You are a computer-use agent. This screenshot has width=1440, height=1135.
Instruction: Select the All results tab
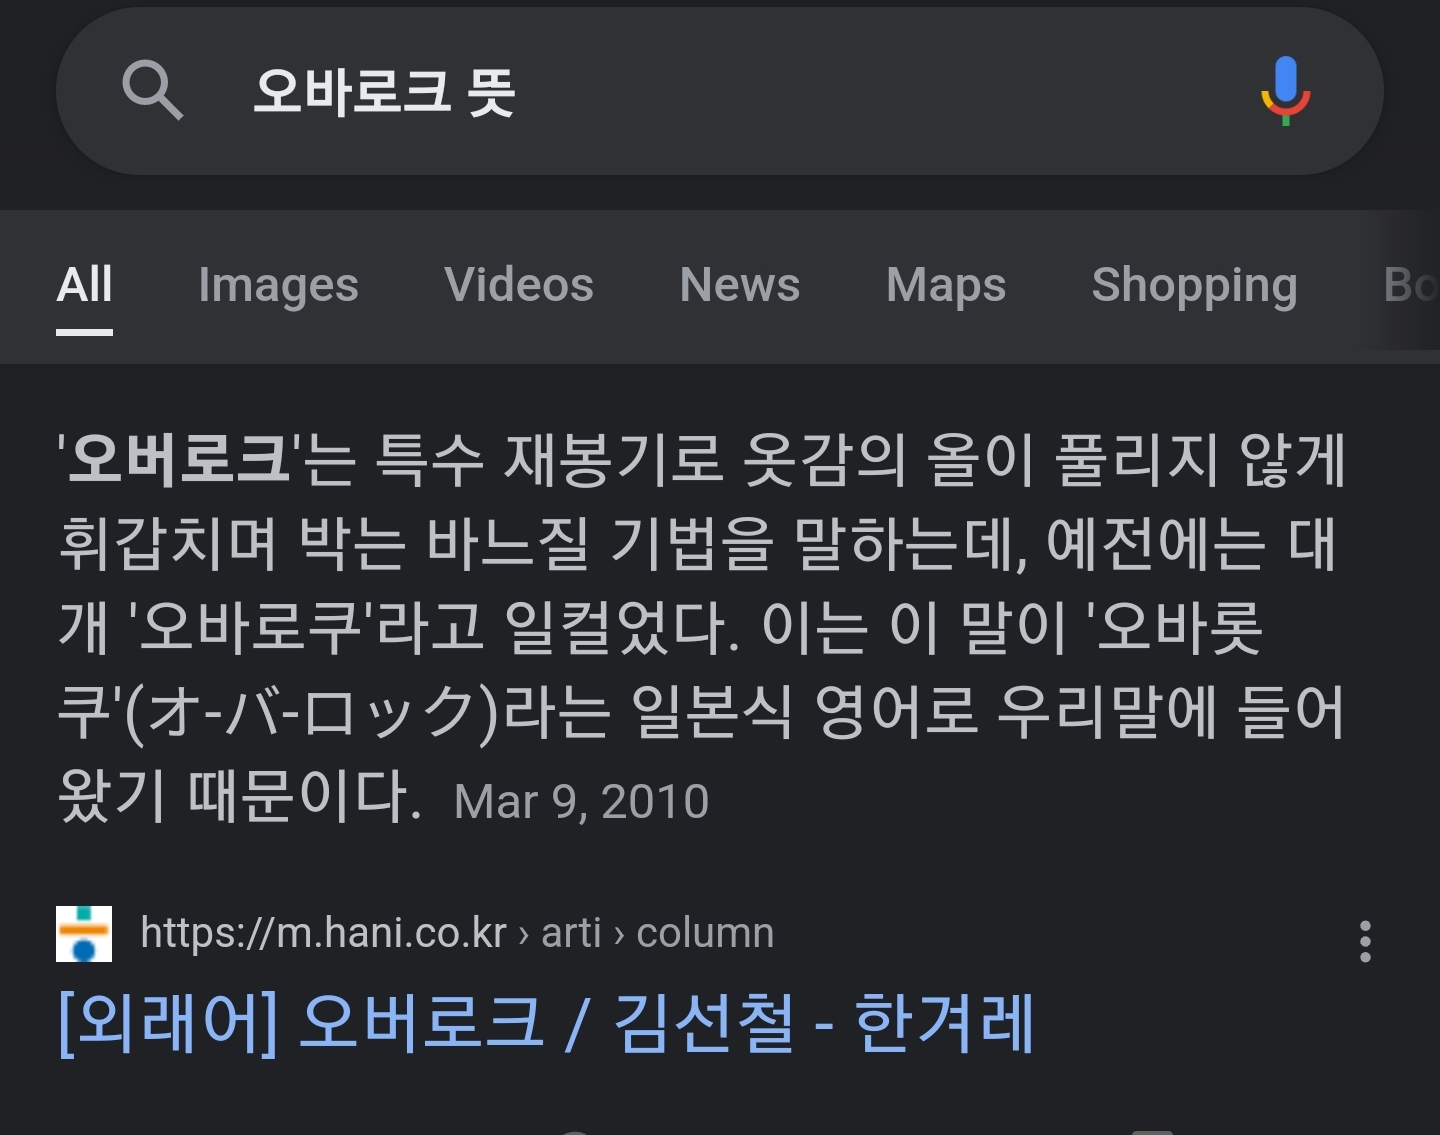[85, 285]
